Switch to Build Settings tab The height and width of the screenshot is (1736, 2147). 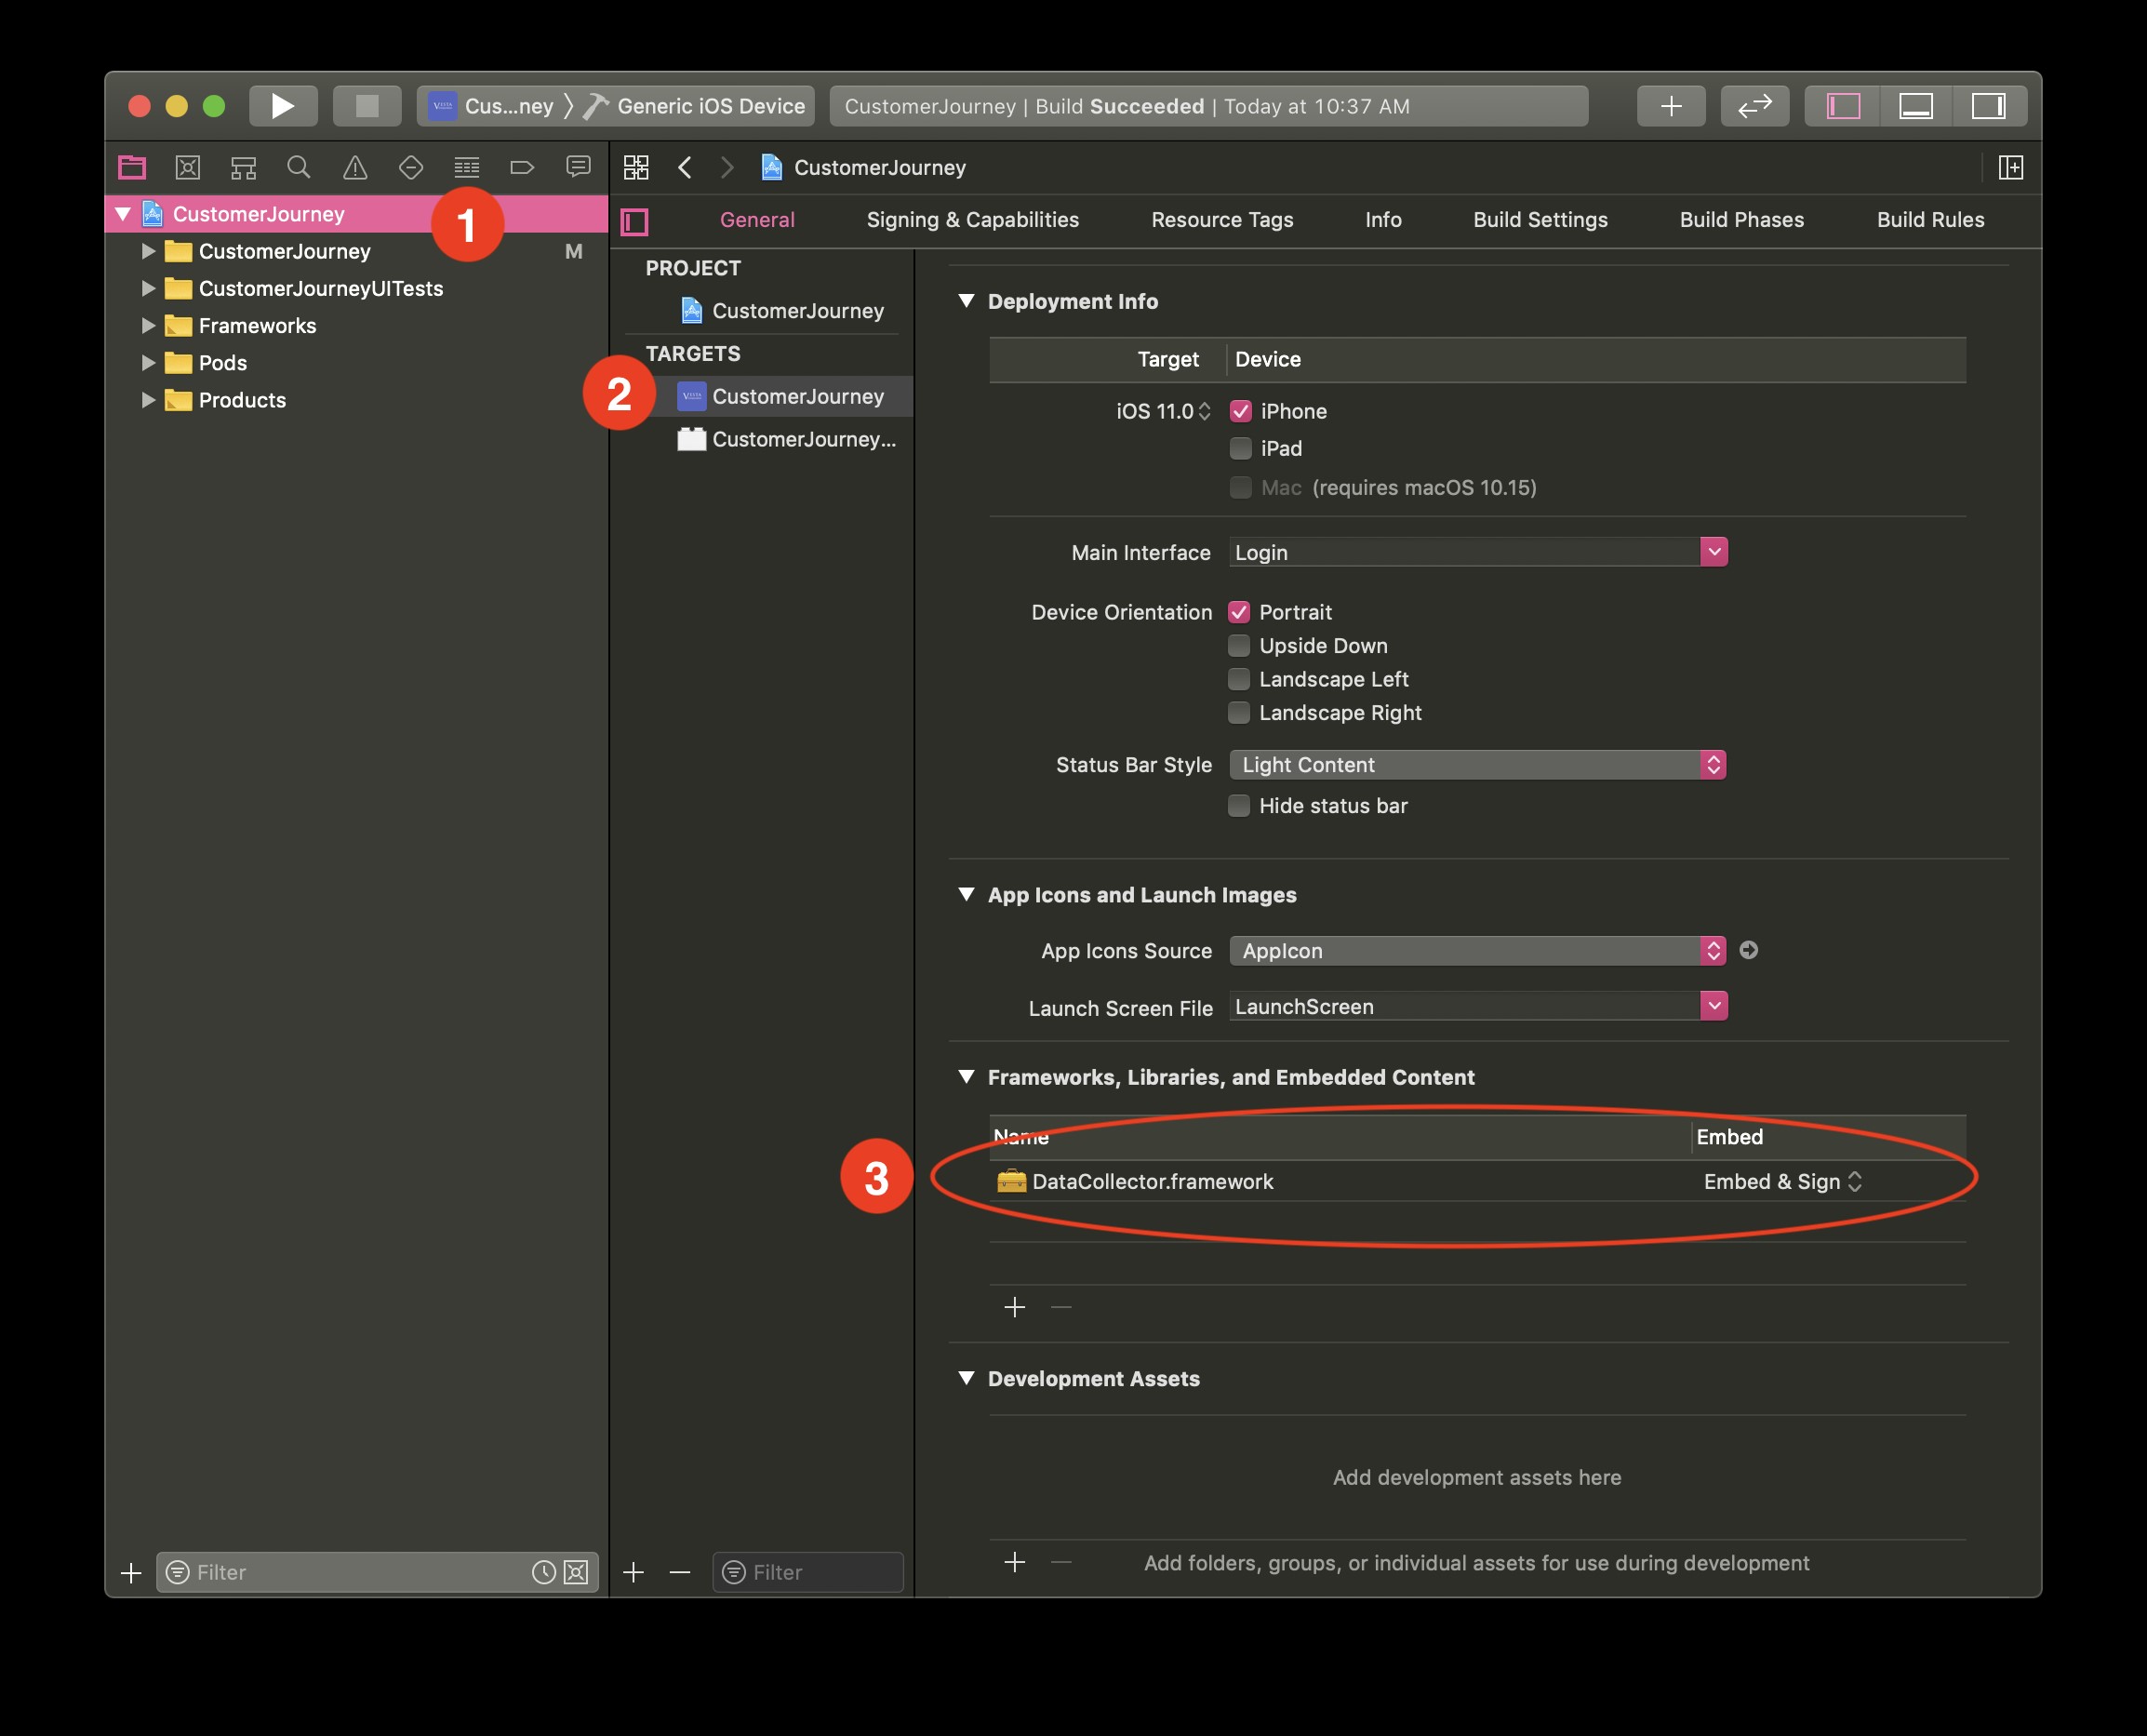[x=1539, y=220]
